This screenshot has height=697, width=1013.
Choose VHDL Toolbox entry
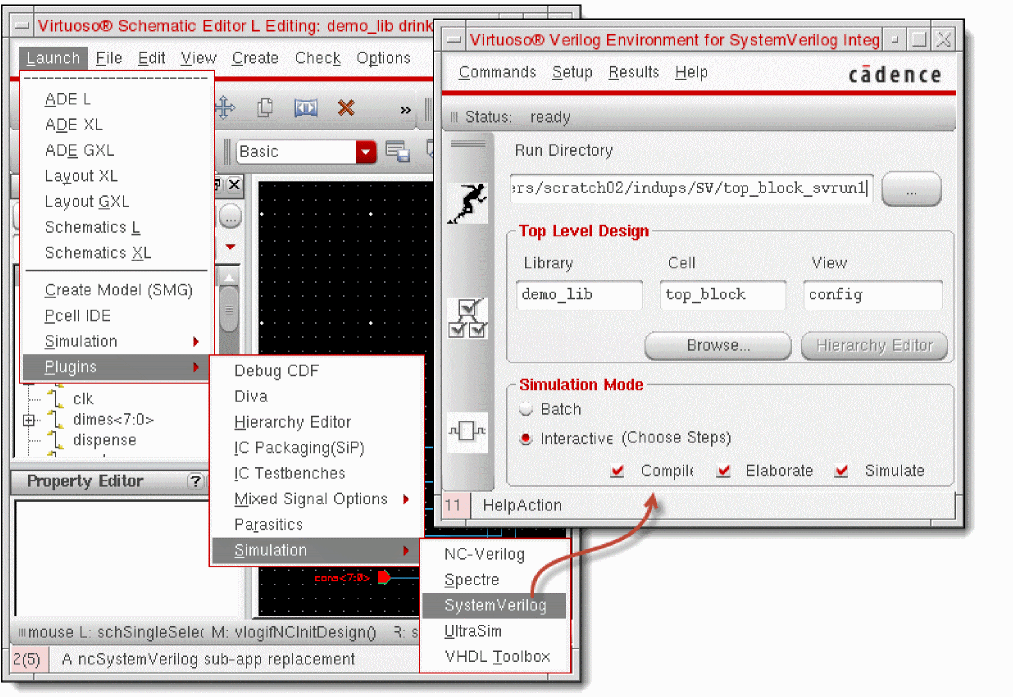pyautogui.click(x=494, y=657)
